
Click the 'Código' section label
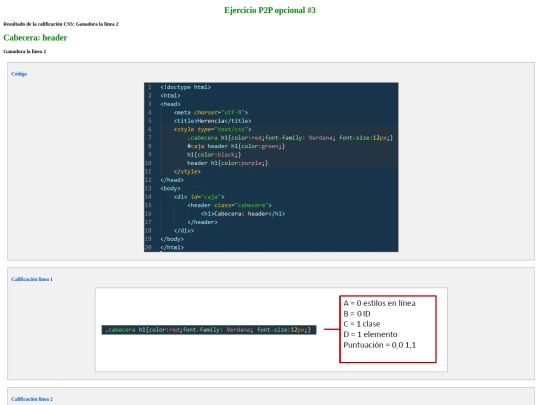pyautogui.click(x=19, y=74)
